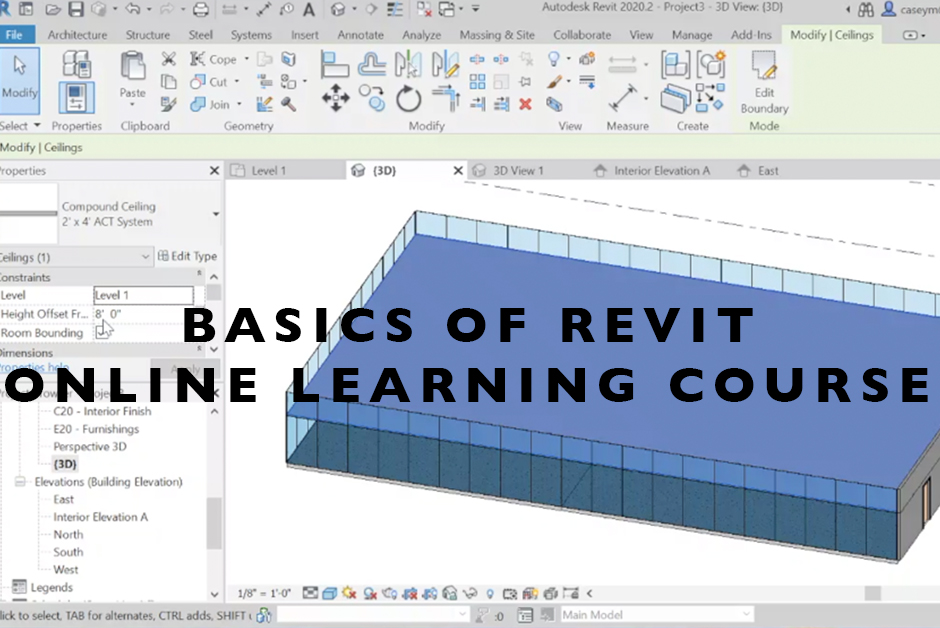Select the Mirror Pick Axis tool
940x628 pixels.
pos(408,64)
